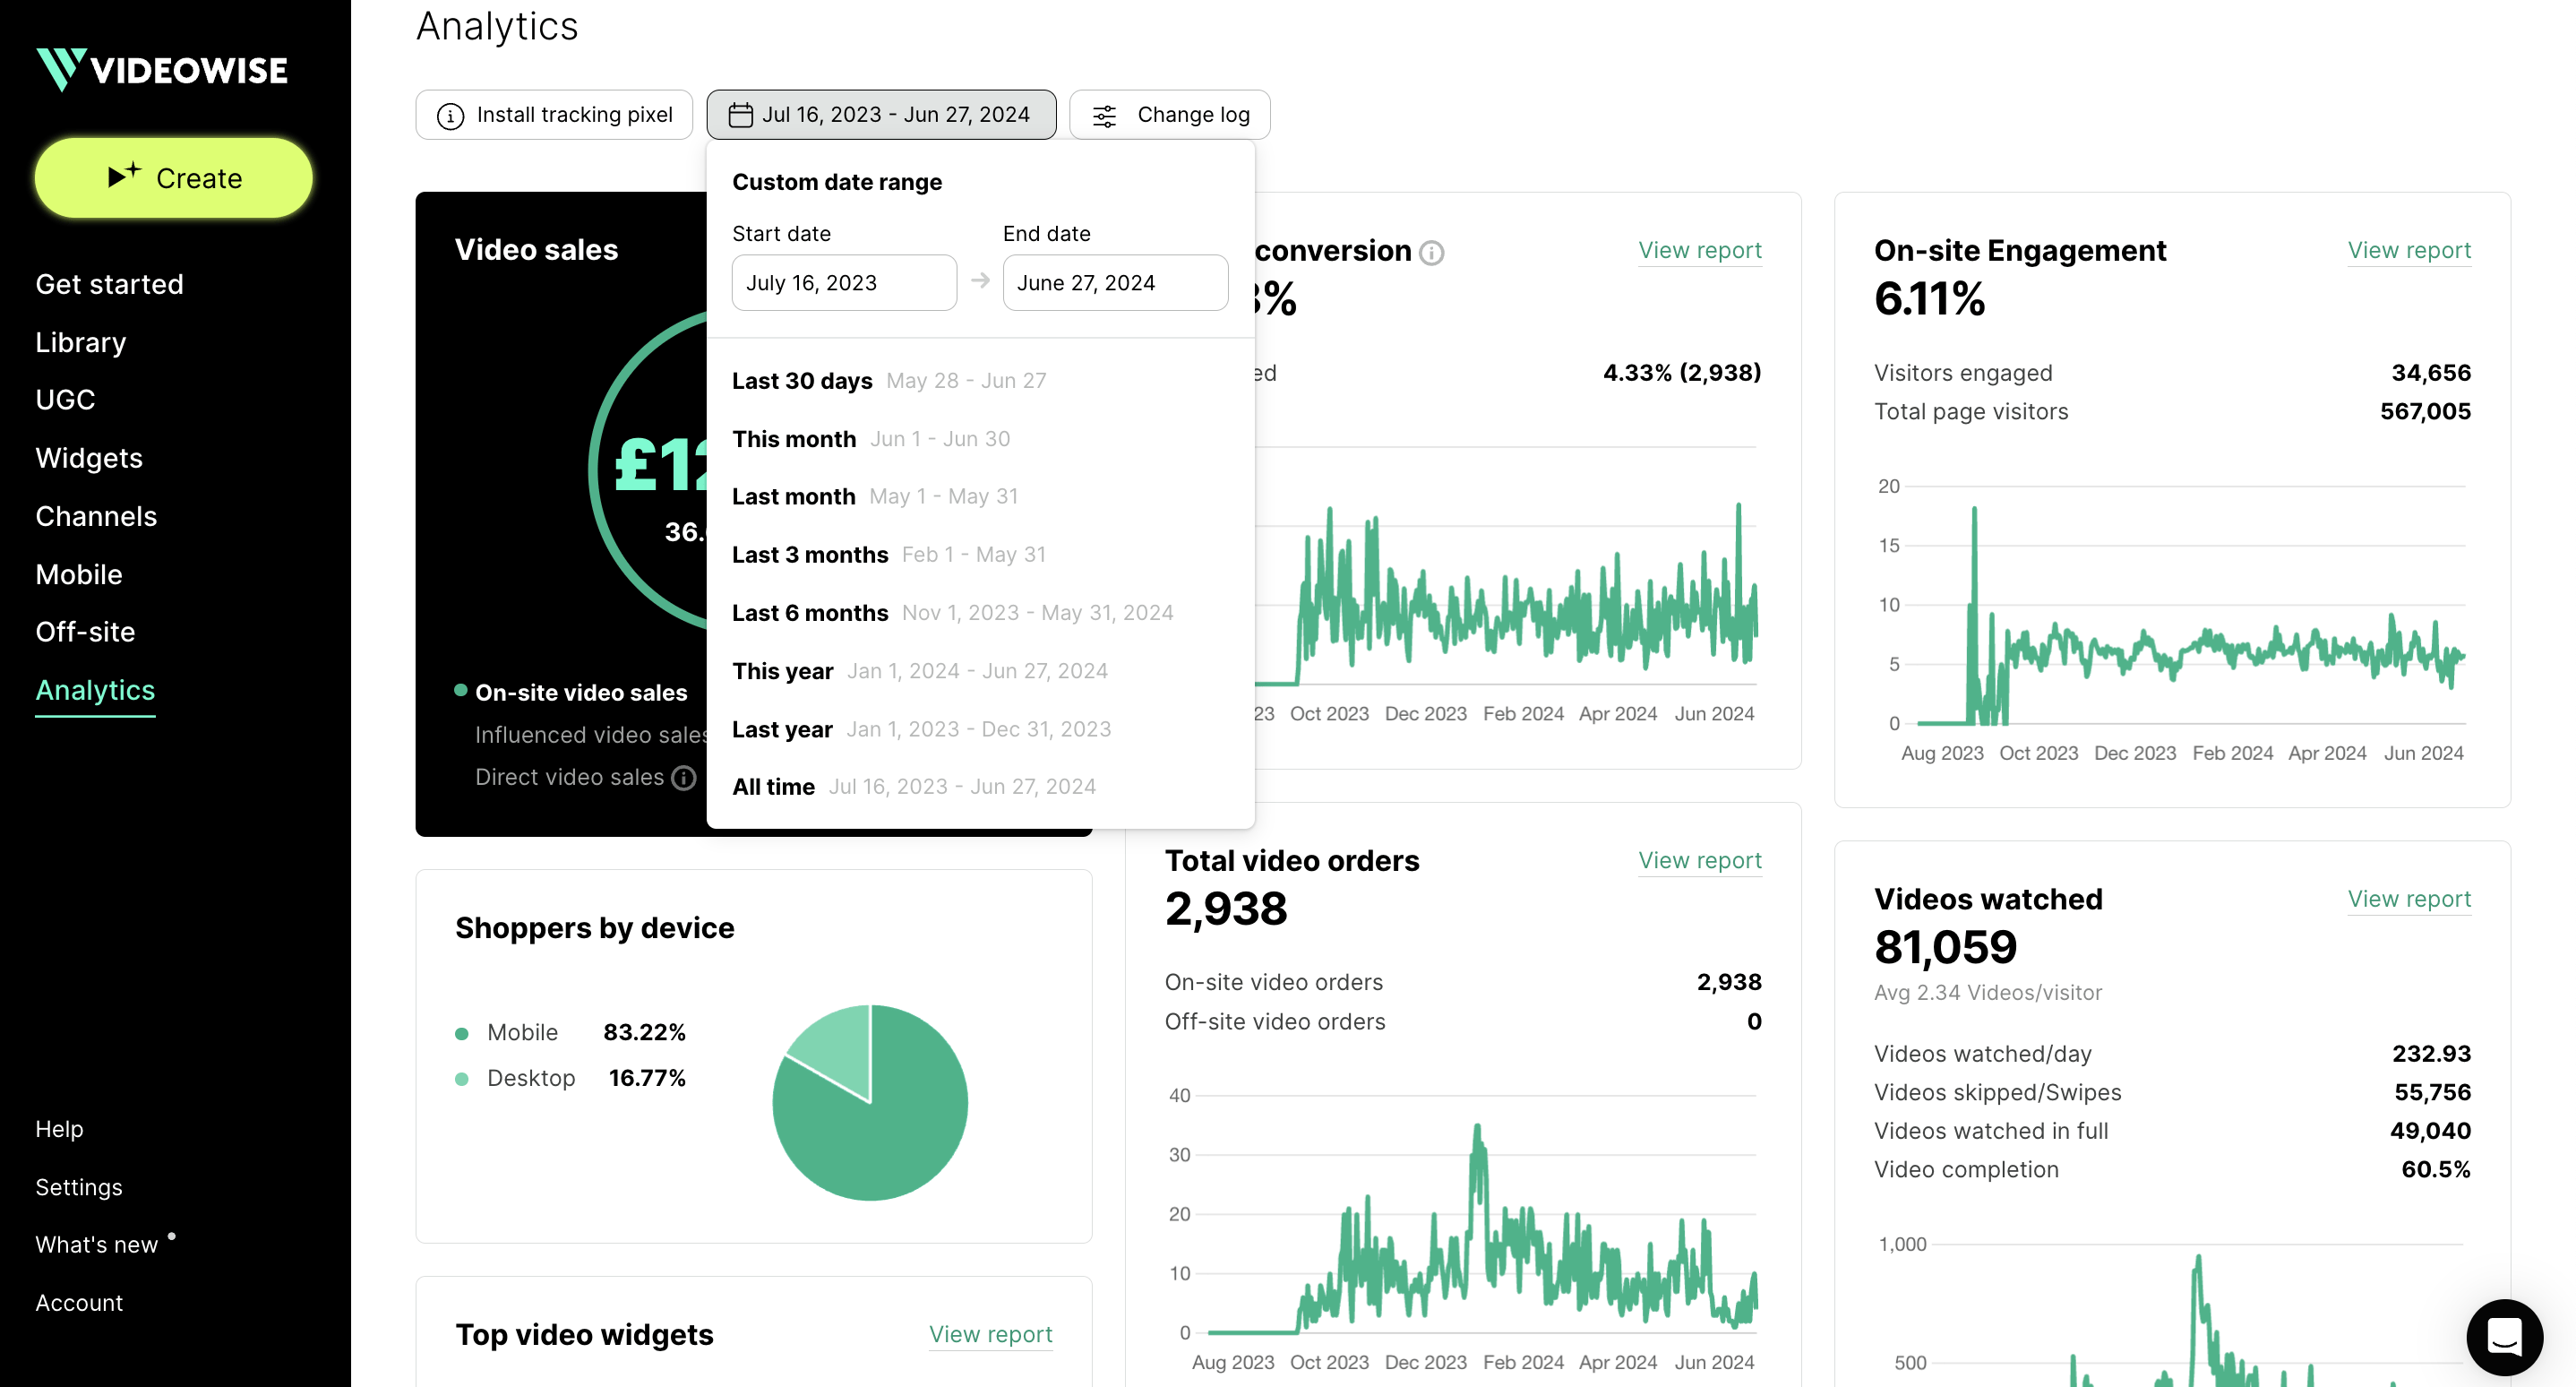Click the Start date input field
This screenshot has height=1387, width=2576.
point(843,283)
